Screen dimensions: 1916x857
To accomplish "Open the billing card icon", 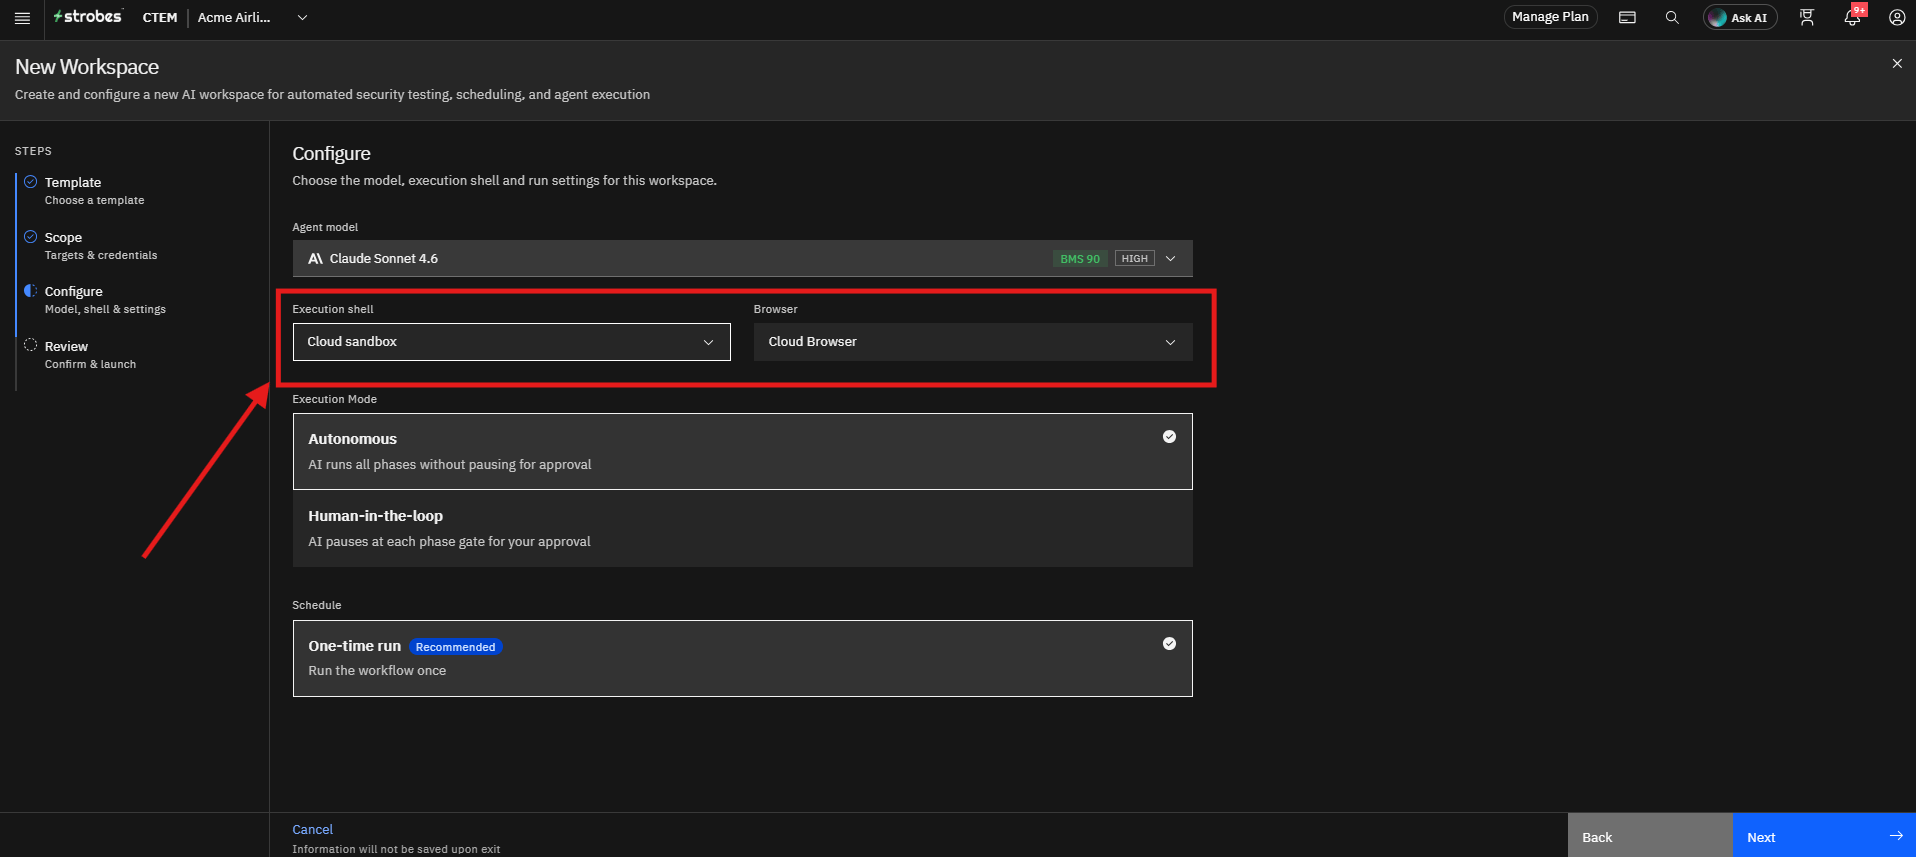I will tap(1627, 17).
